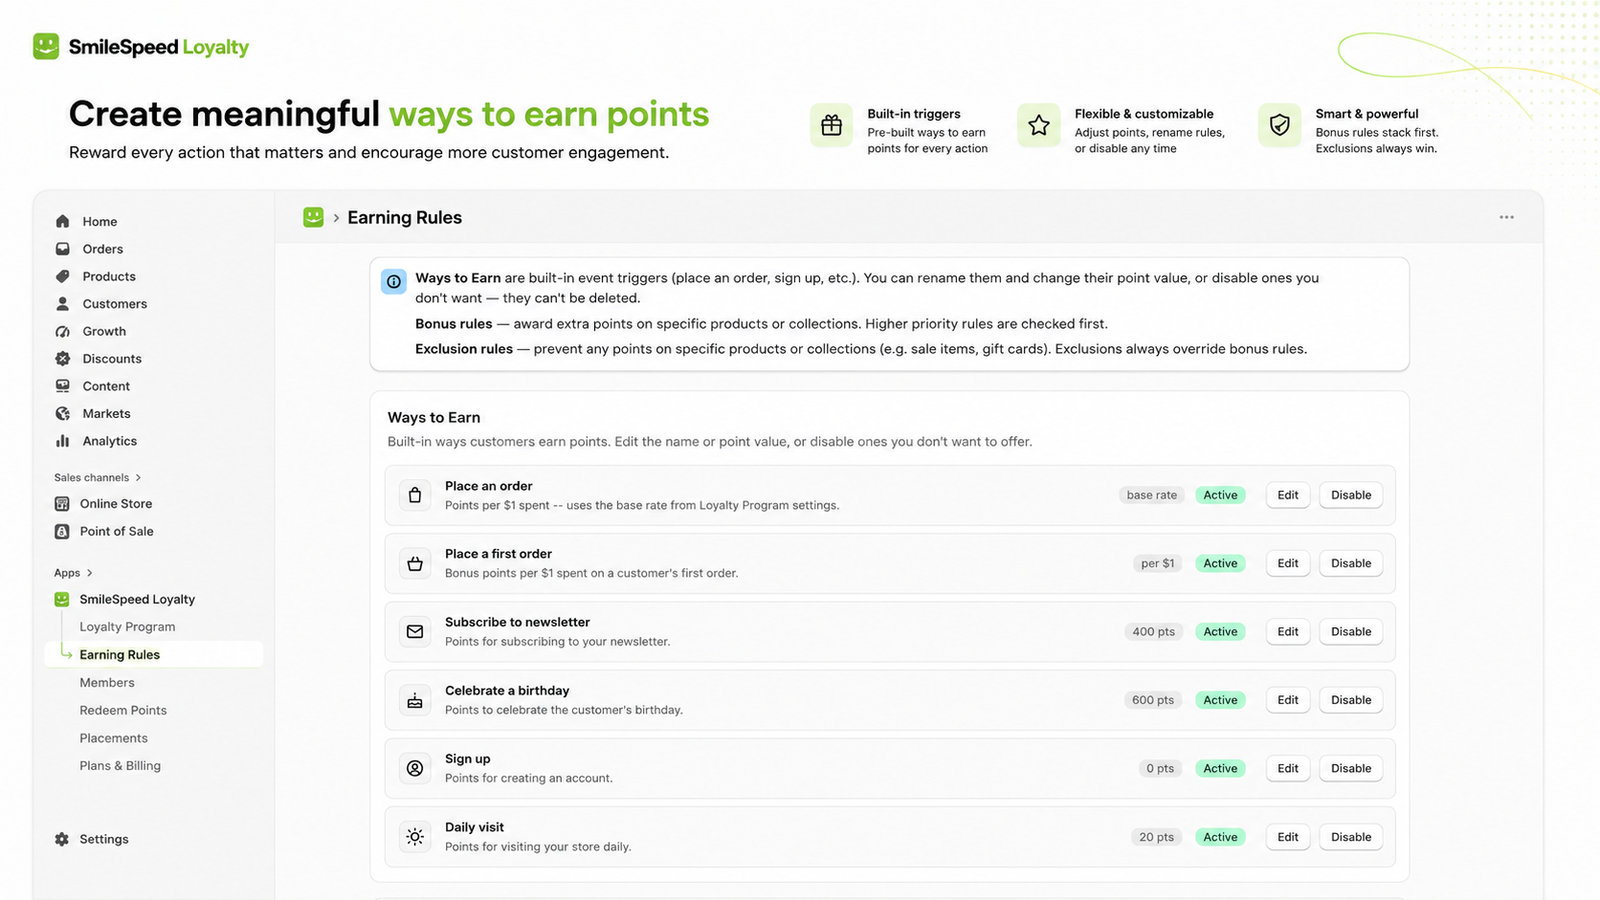1600x900 pixels.
Task: Click the Home house icon in sidebar
Action: tap(63, 221)
